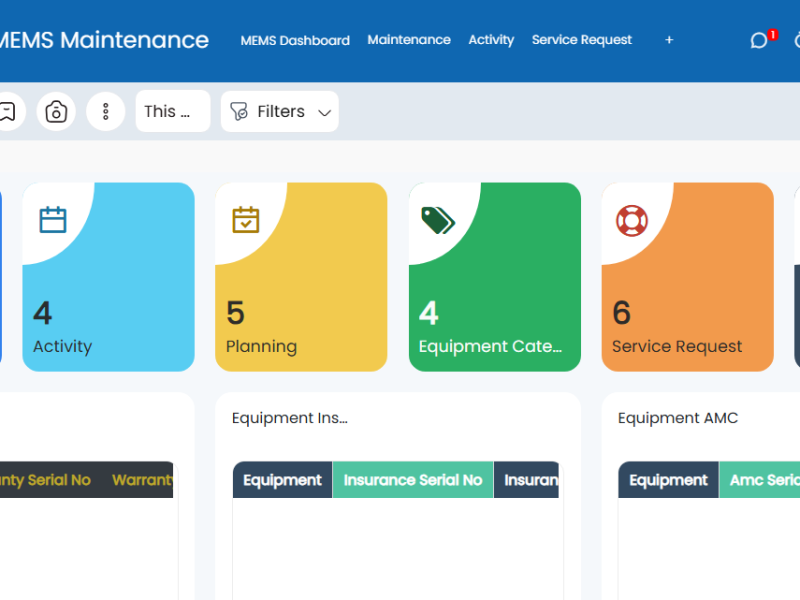
Task: Open the MEMS Dashboard menu
Action: [295, 41]
